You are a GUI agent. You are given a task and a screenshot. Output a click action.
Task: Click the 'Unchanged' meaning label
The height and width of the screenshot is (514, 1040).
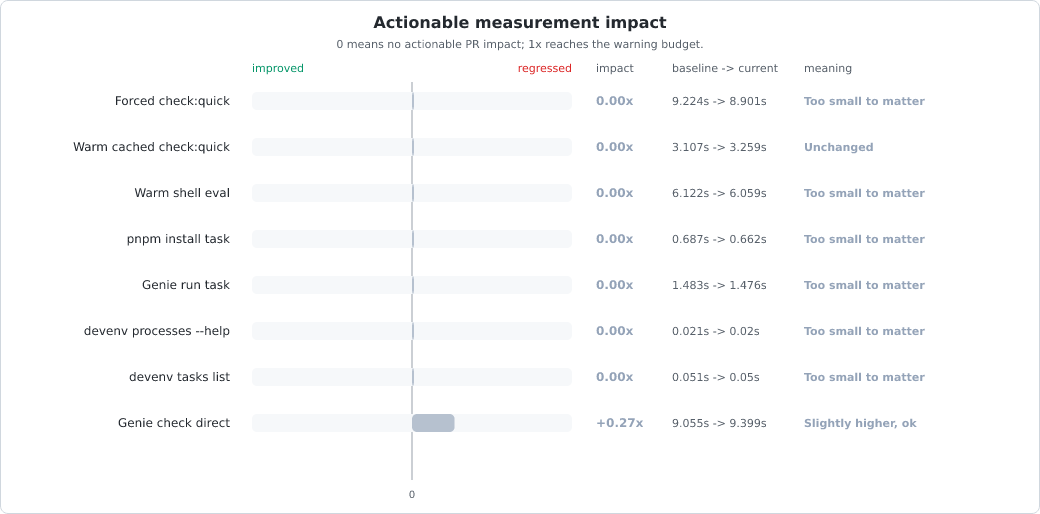click(x=838, y=147)
